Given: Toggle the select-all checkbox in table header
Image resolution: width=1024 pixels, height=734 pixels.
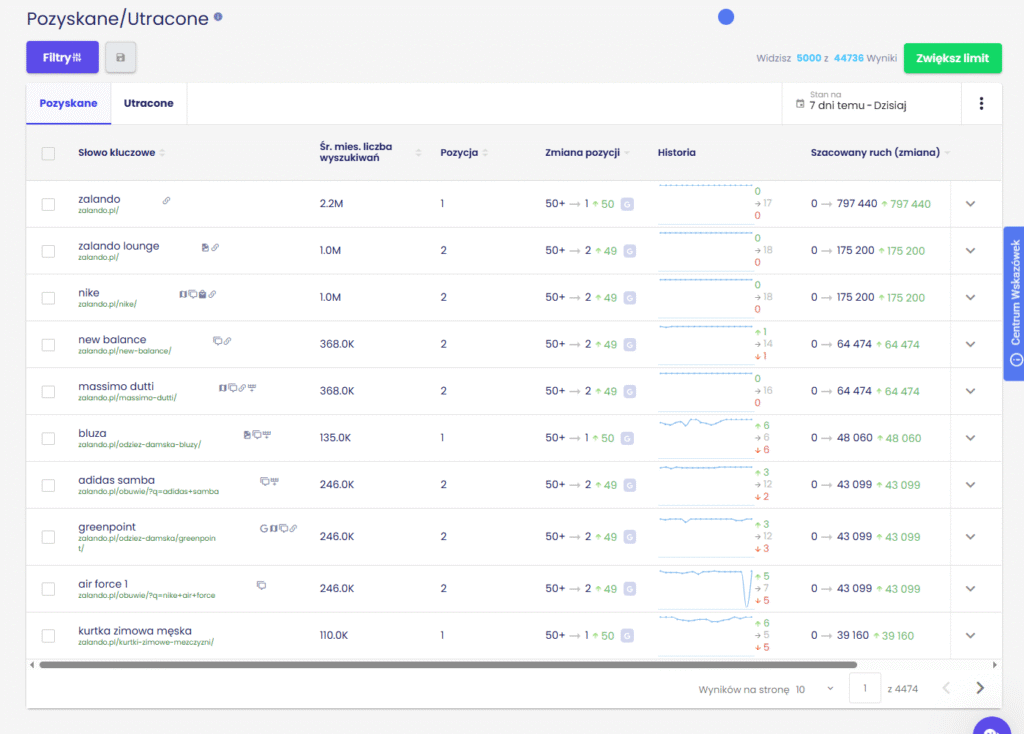Looking at the screenshot, I should click(x=48, y=153).
